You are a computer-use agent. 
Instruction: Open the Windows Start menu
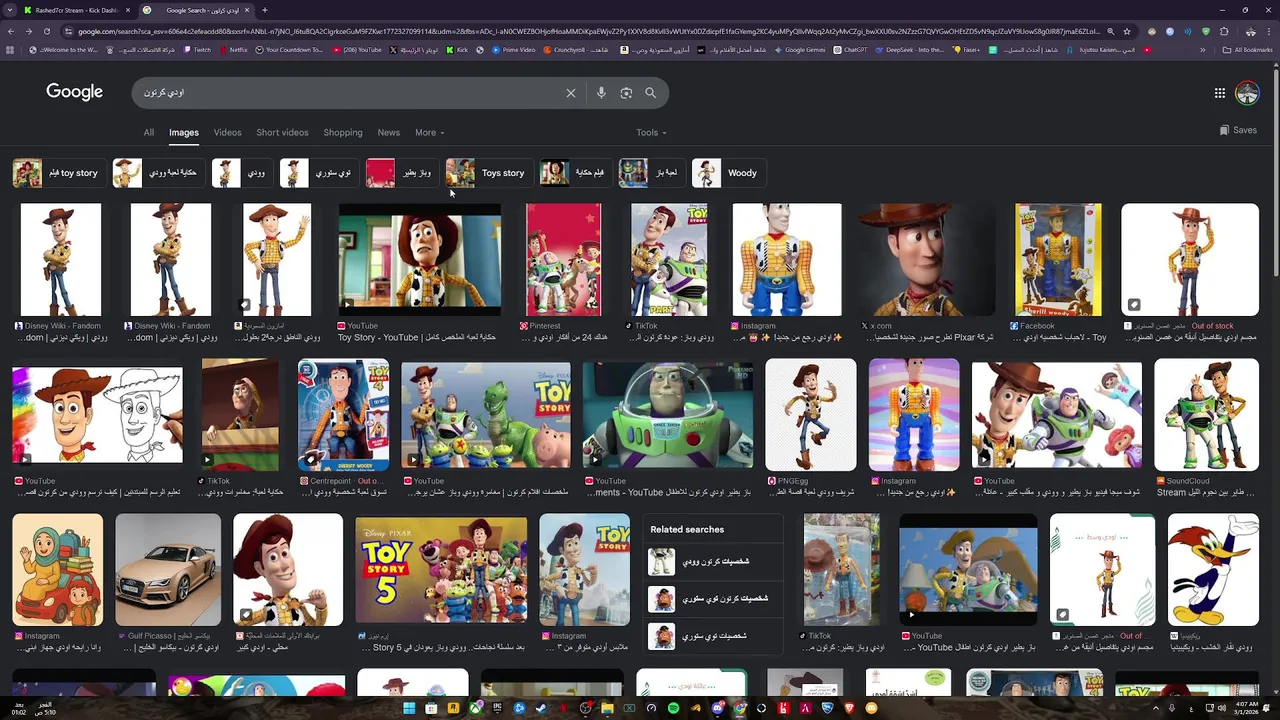pyautogui.click(x=409, y=708)
